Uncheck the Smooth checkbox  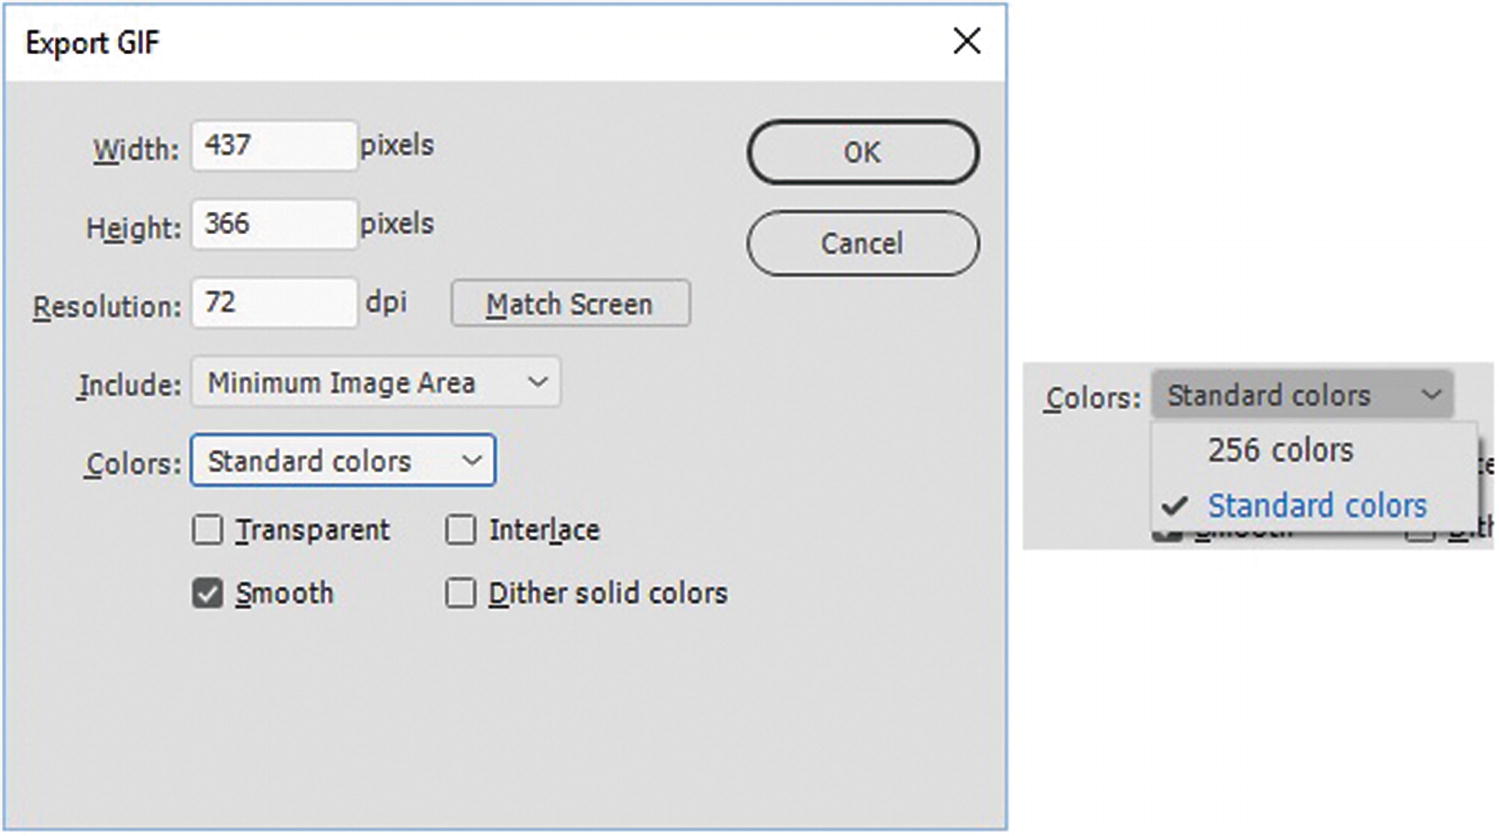[208, 594]
